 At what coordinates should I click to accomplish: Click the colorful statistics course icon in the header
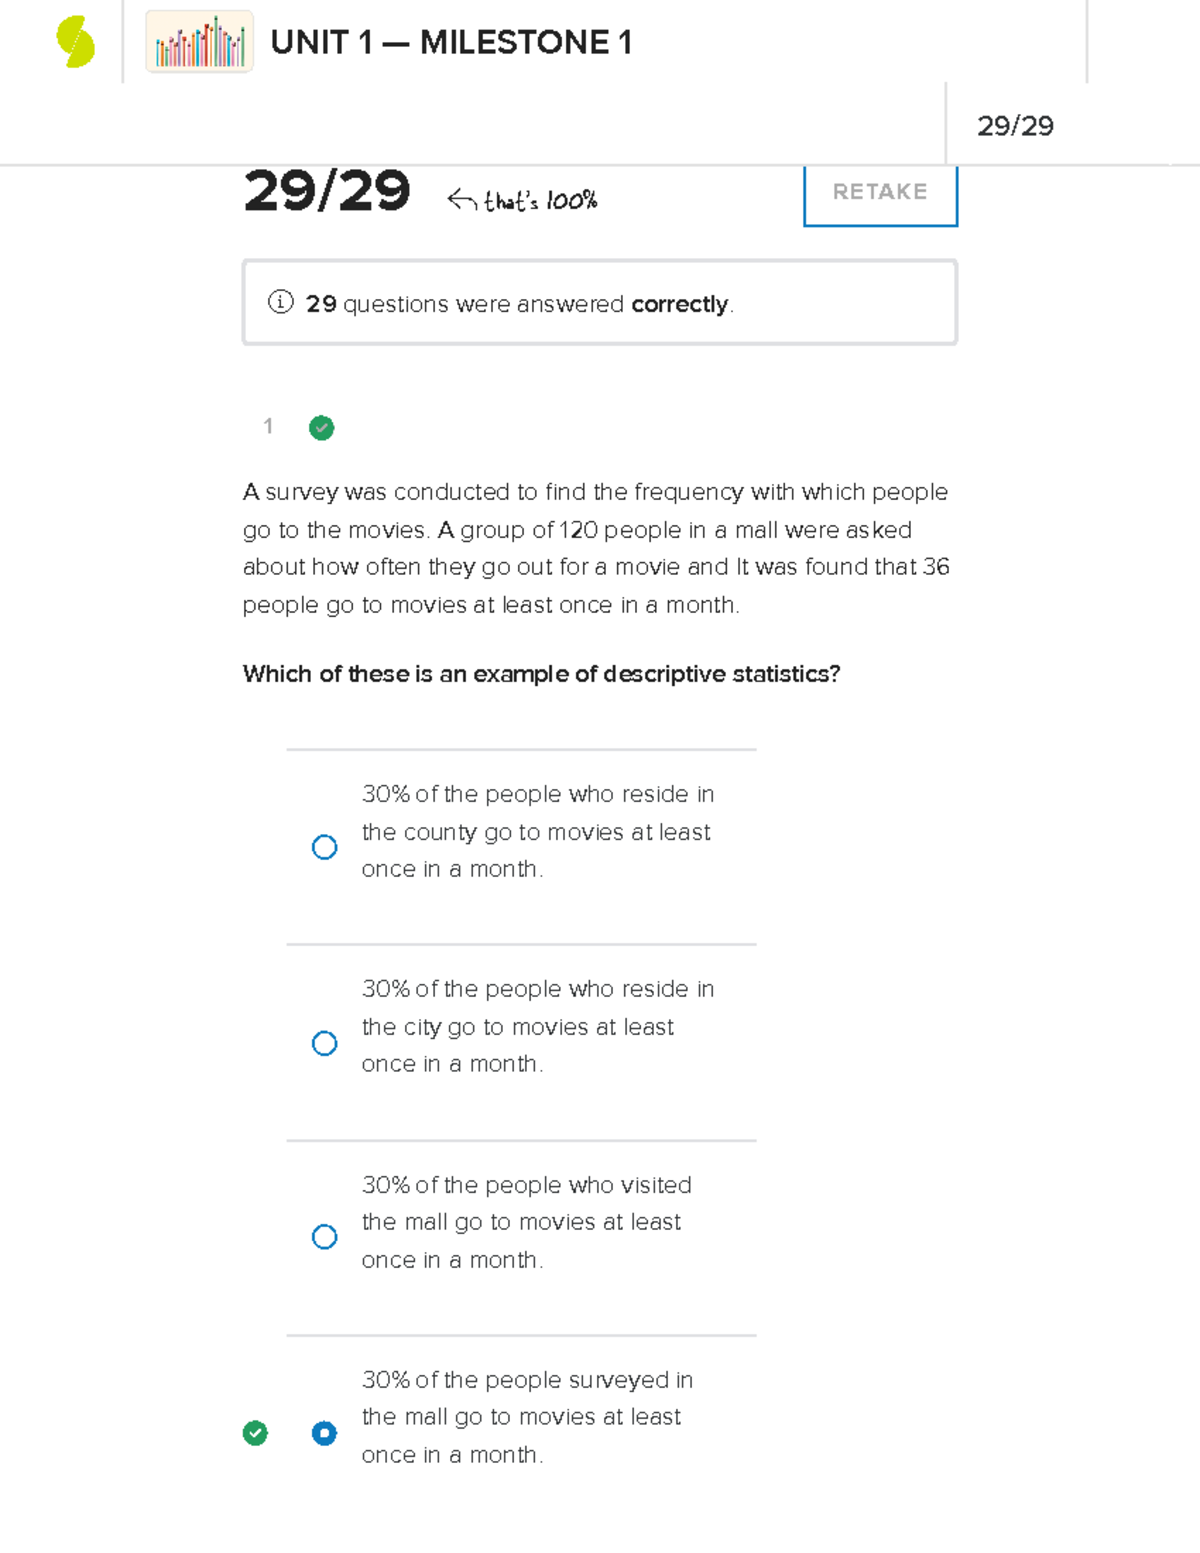[198, 43]
